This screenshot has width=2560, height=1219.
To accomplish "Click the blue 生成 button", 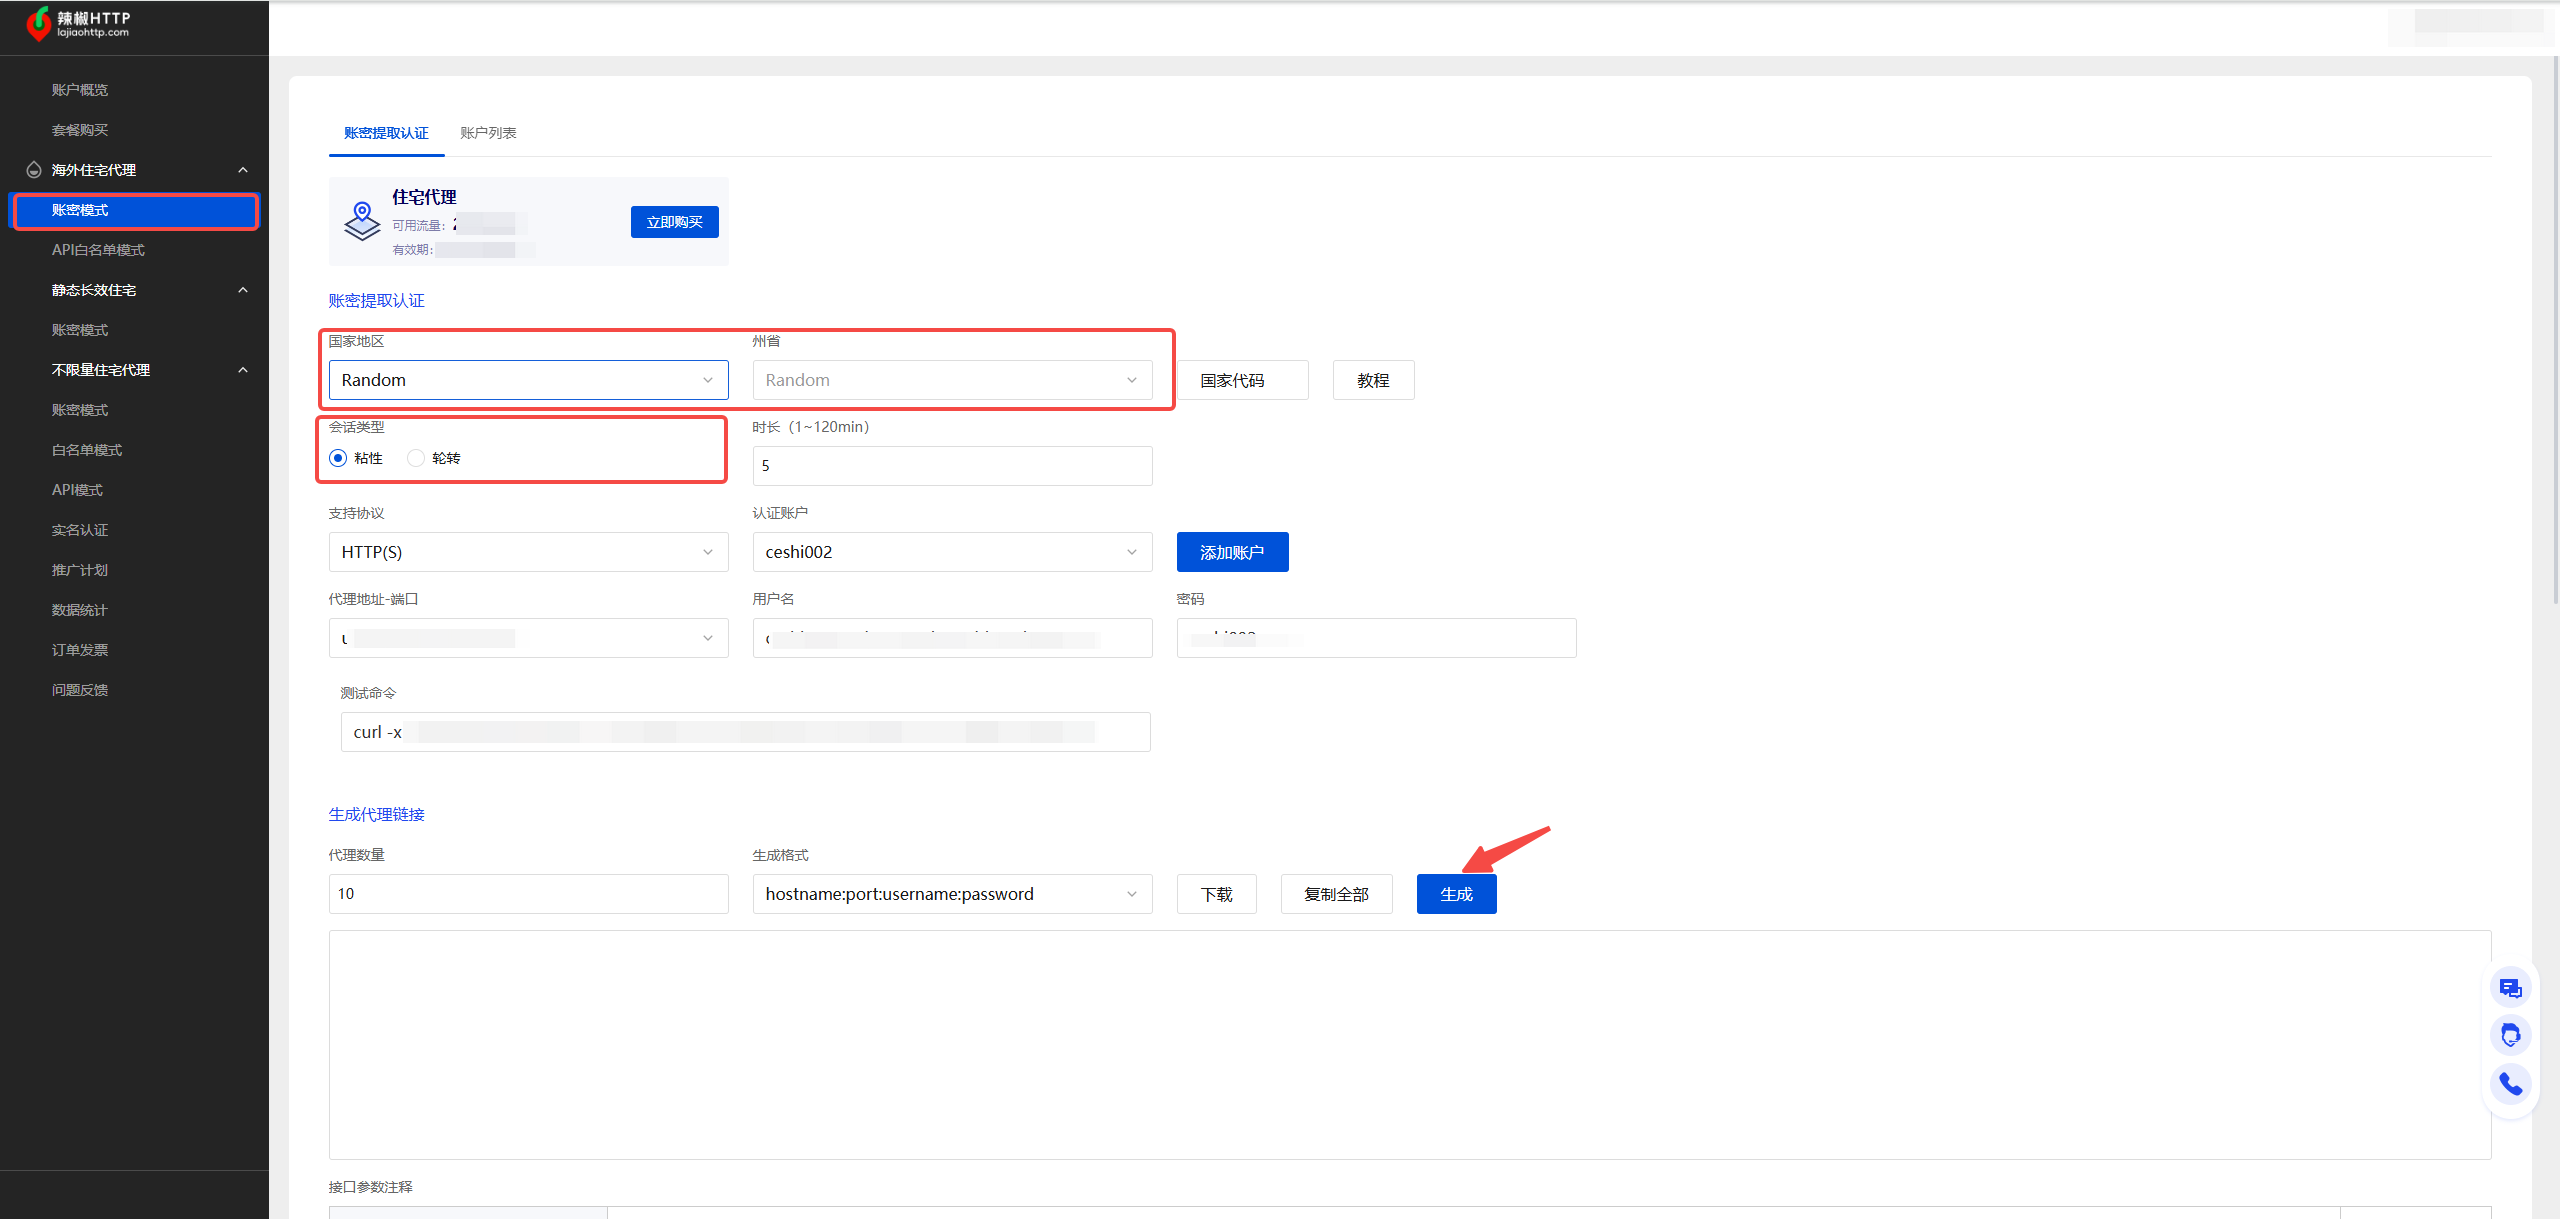I will coord(1456,894).
